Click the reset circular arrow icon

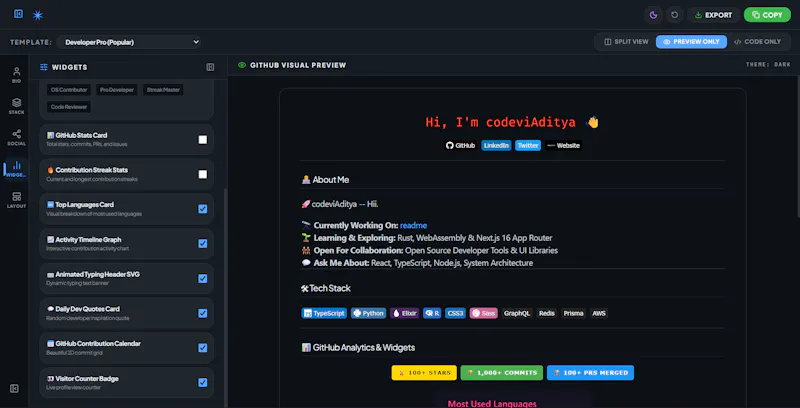674,15
